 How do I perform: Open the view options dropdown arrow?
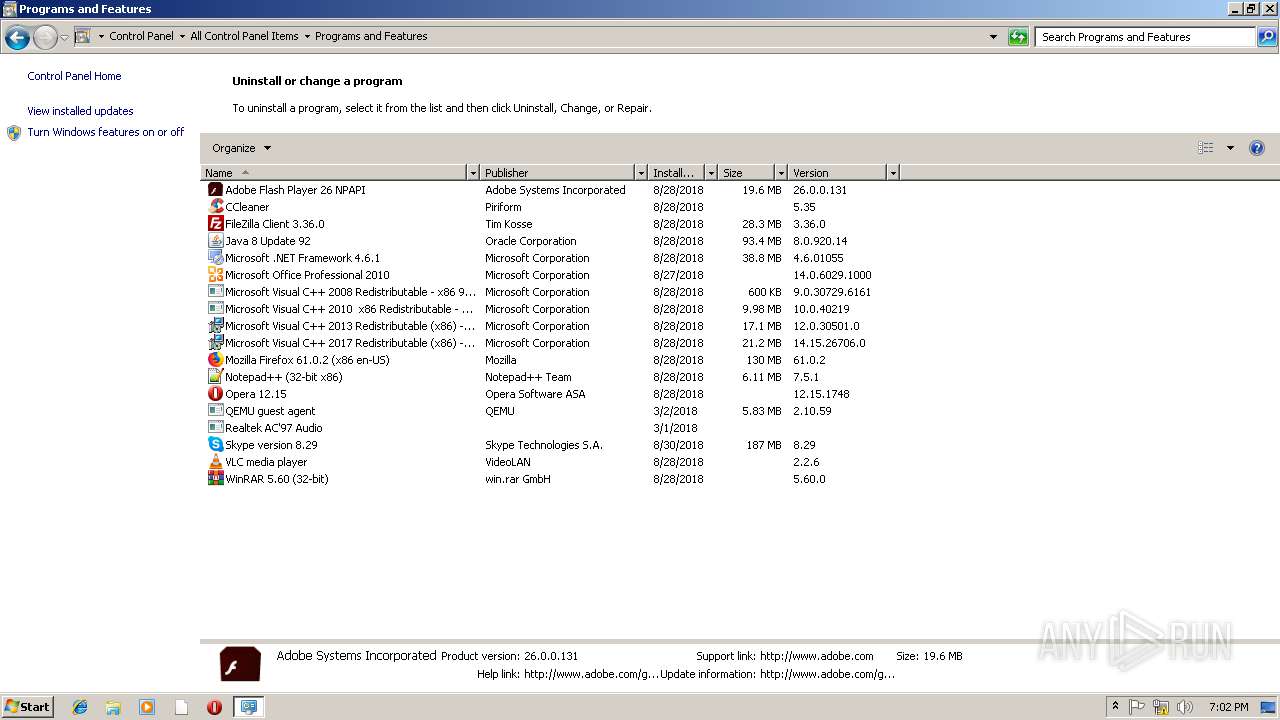pos(1230,148)
